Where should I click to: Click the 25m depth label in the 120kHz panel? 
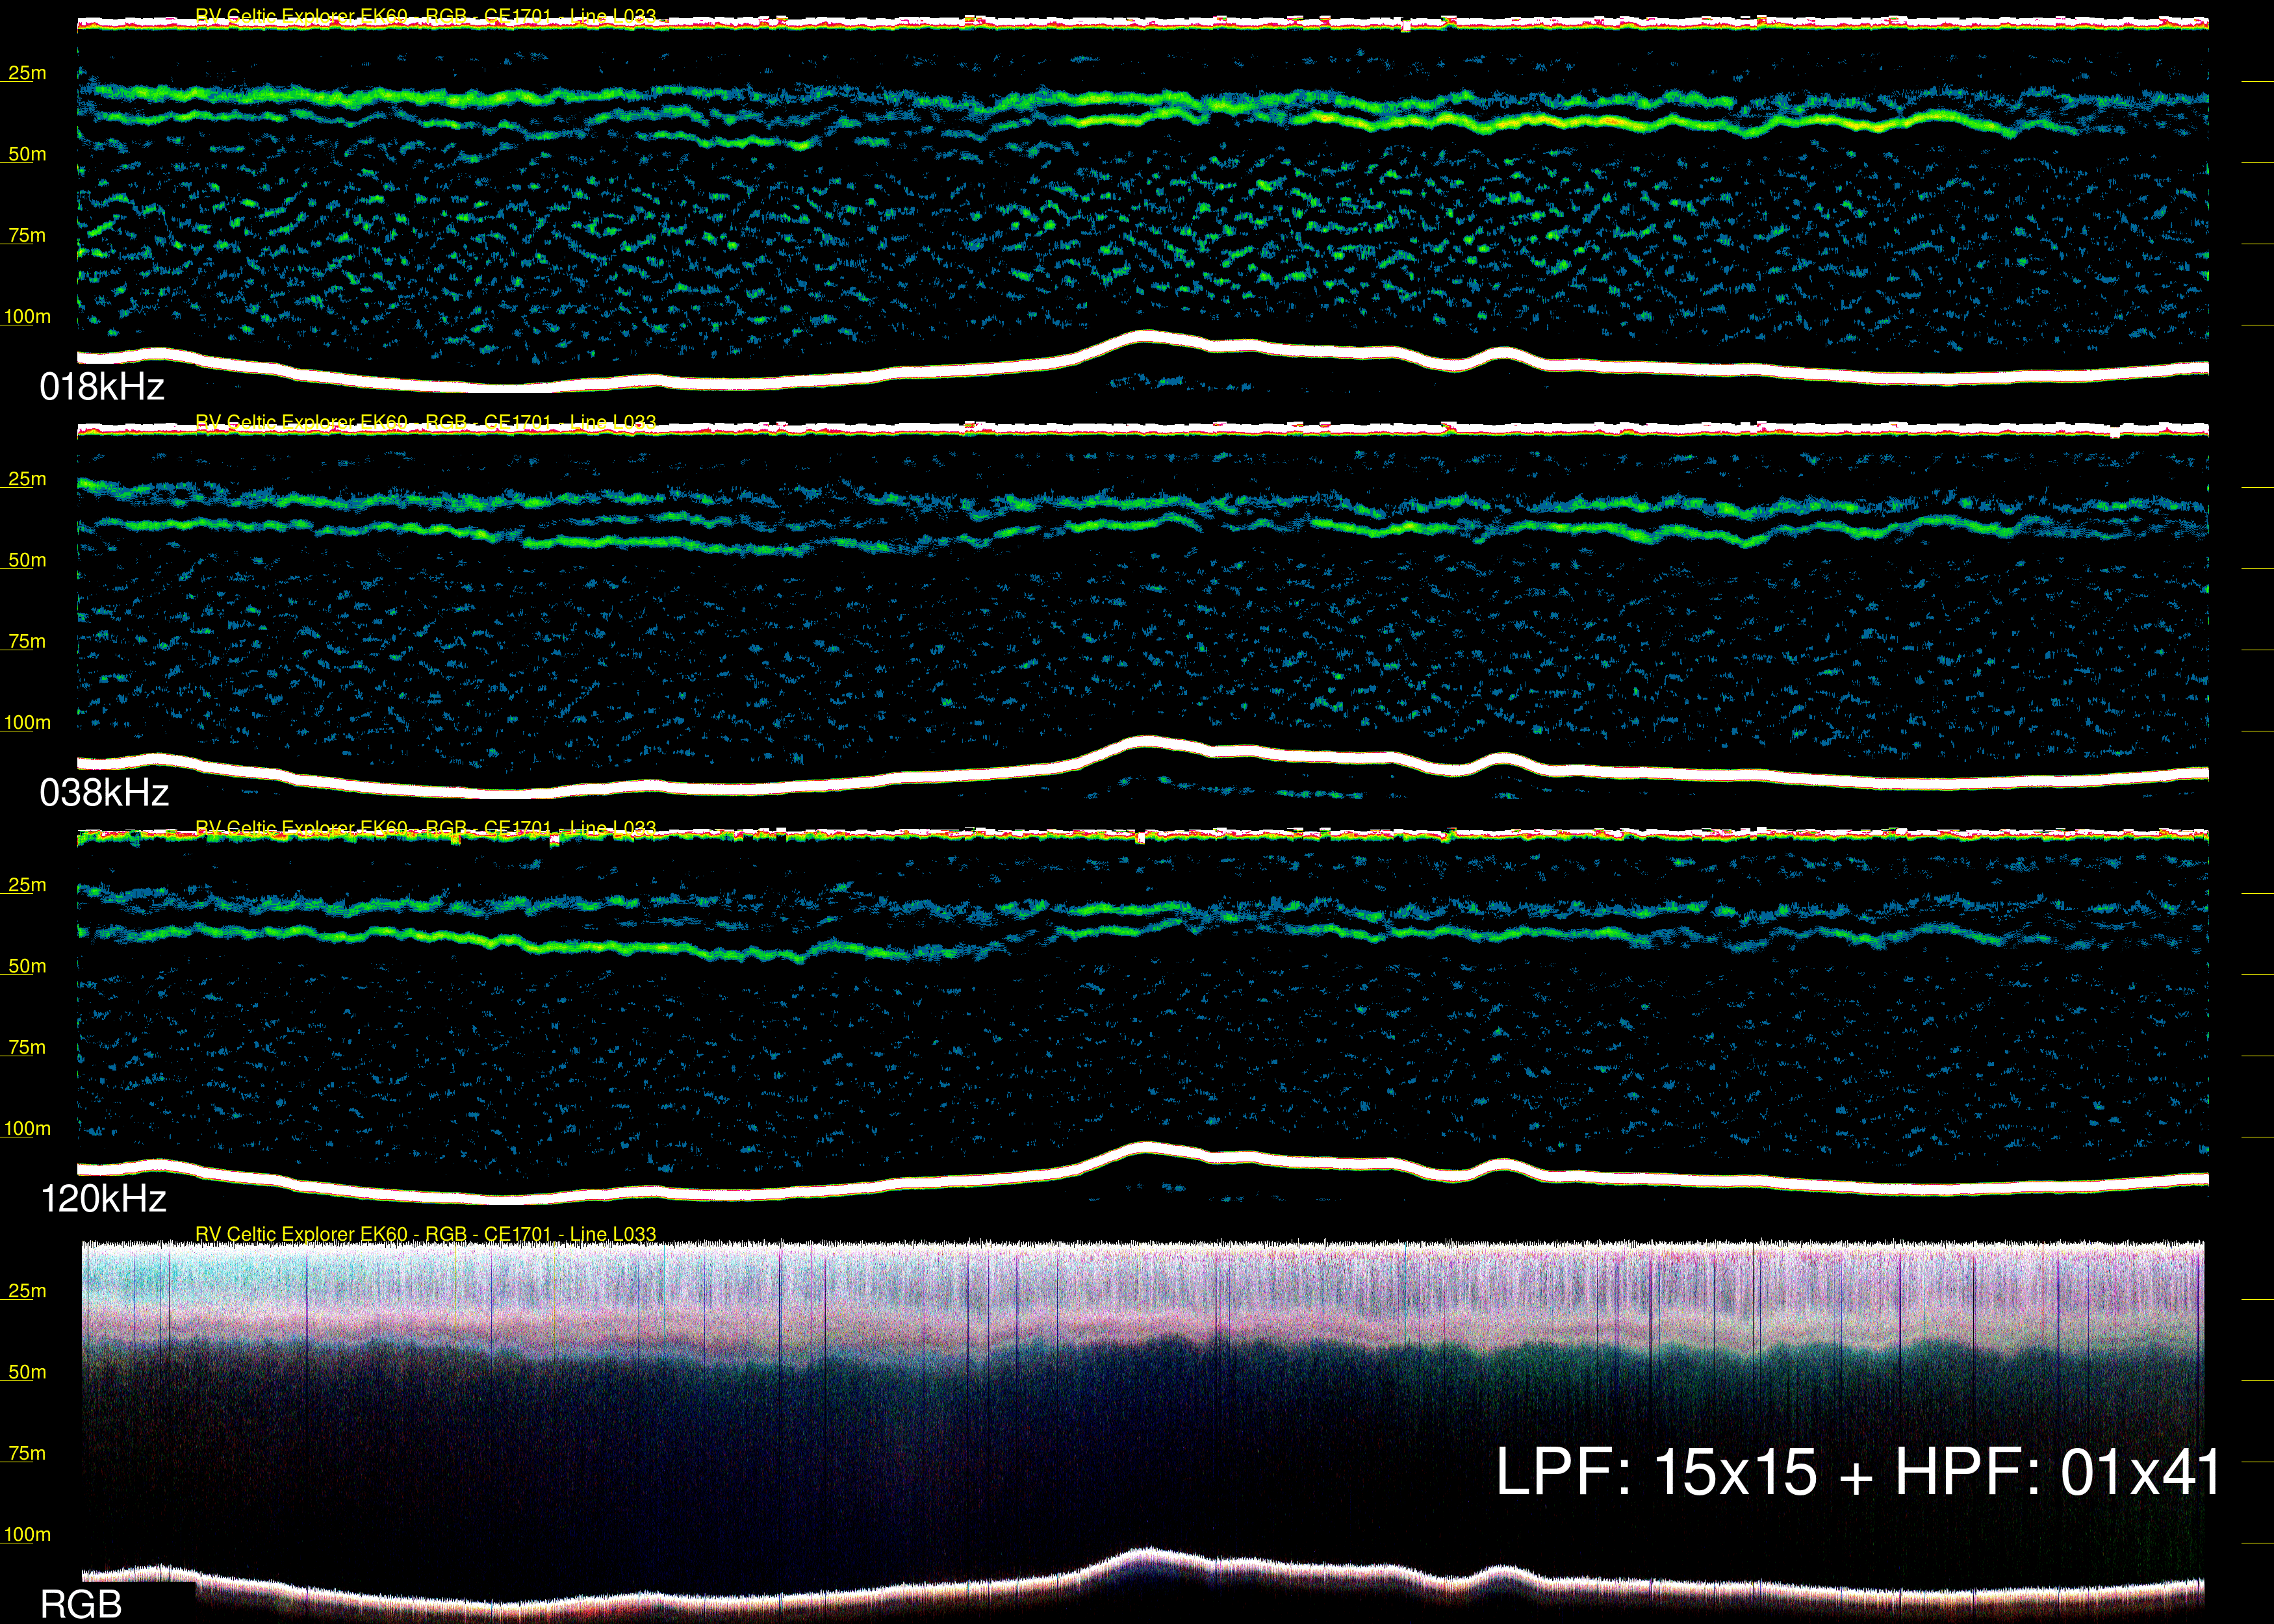point(27,885)
